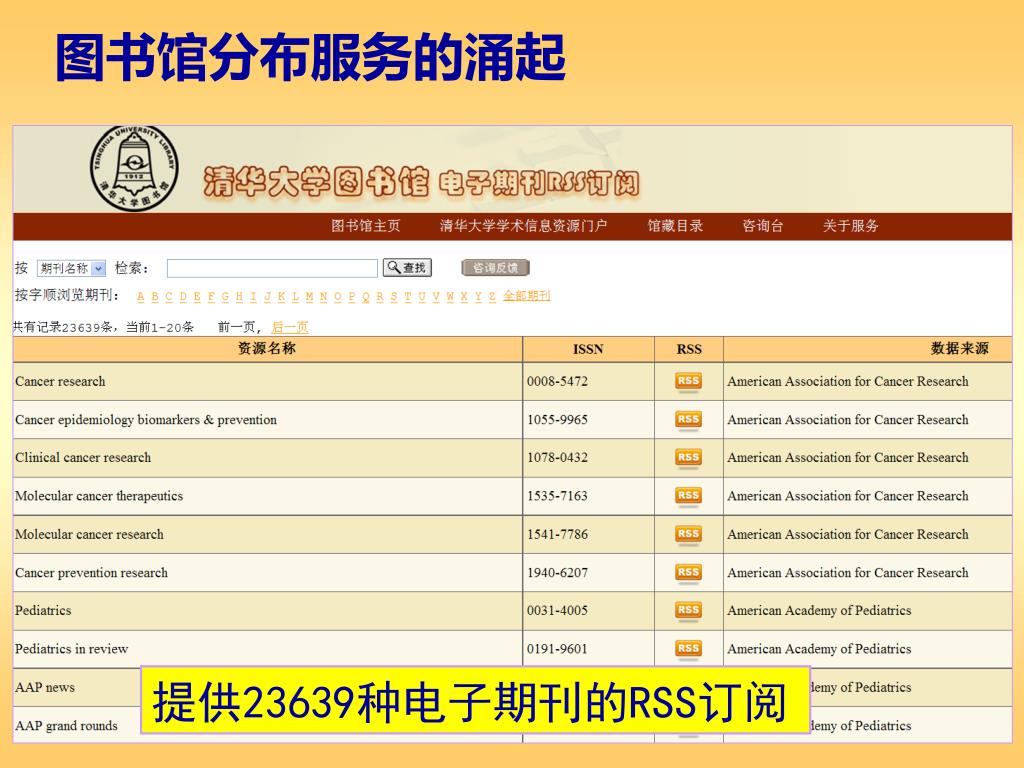Browse journals starting with letter C

tap(168, 296)
